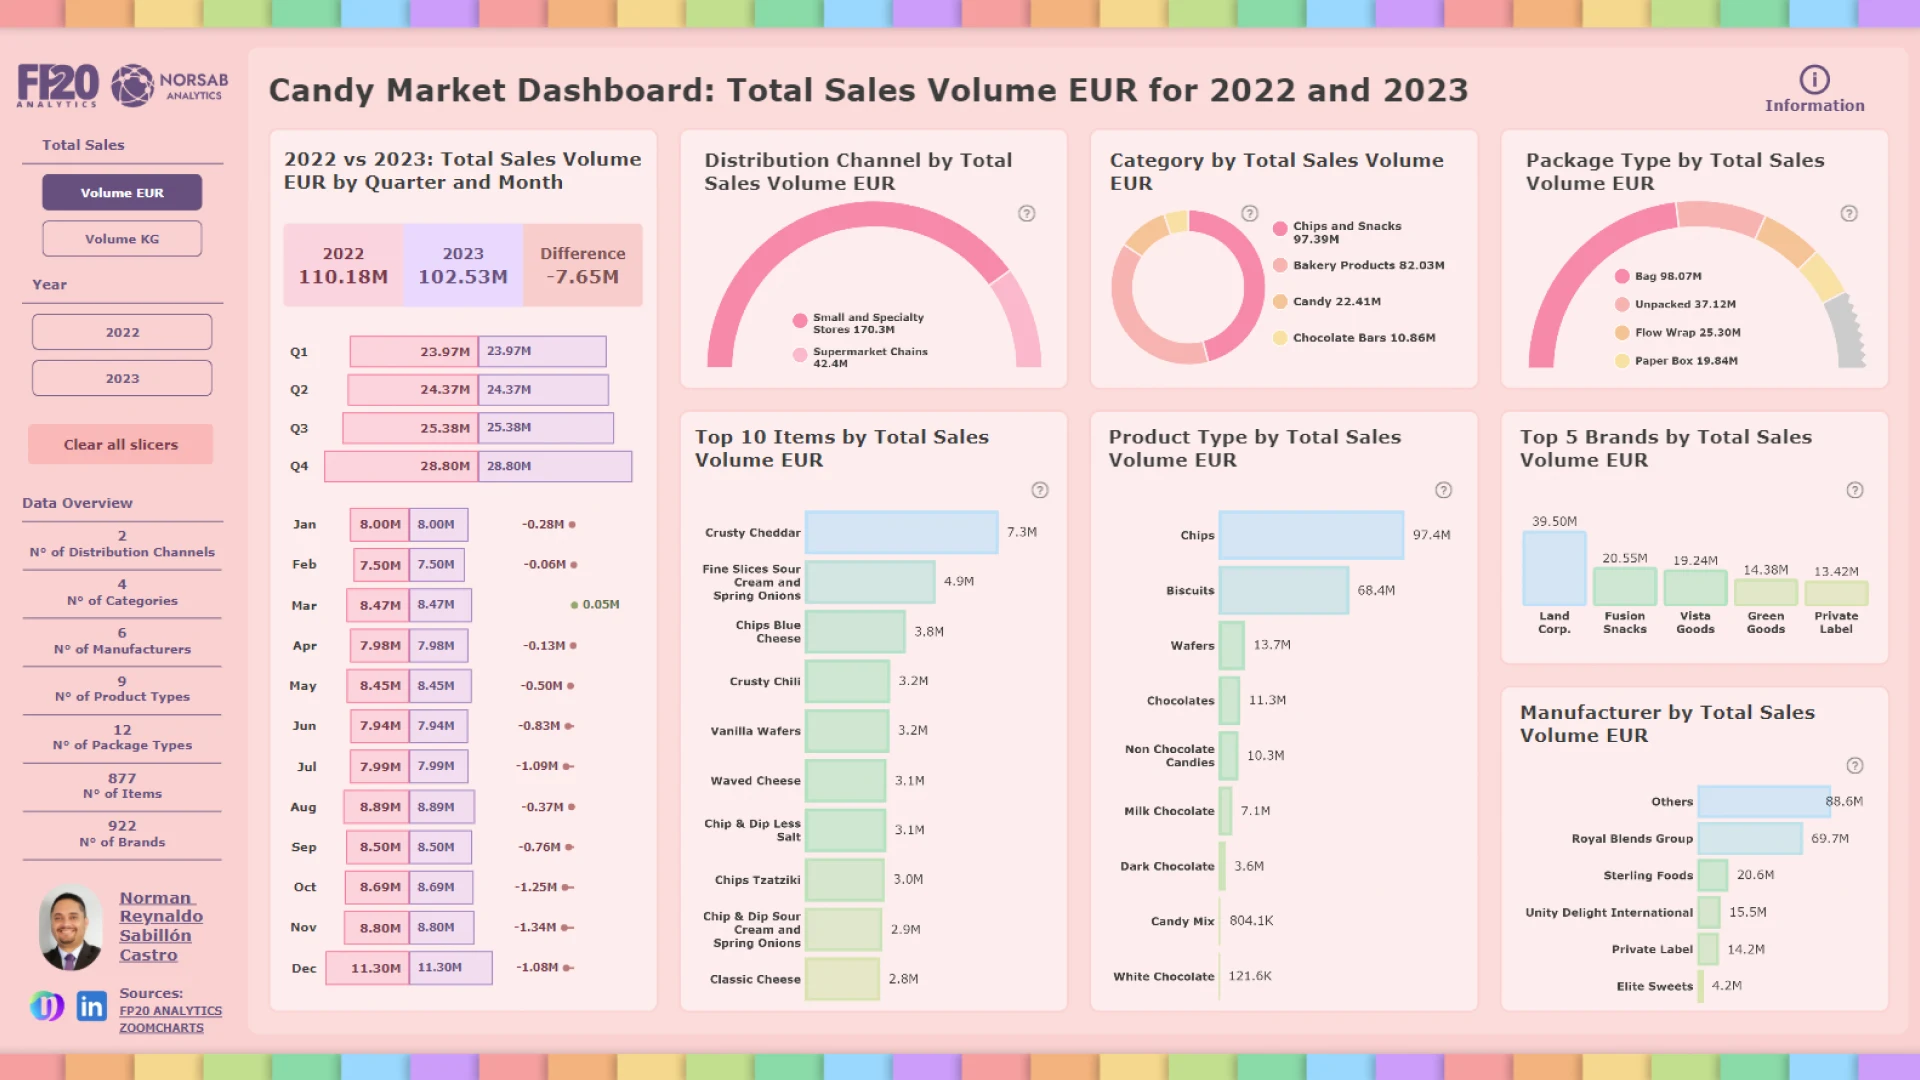1920x1080 pixels.
Task: Click the Royal Blends Group bar
Action: click(1750, 838)
